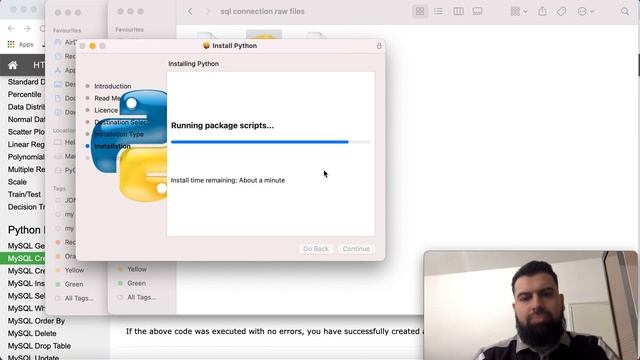Click the browser forward arrow

pyautogui.click(x=27, y=29)
